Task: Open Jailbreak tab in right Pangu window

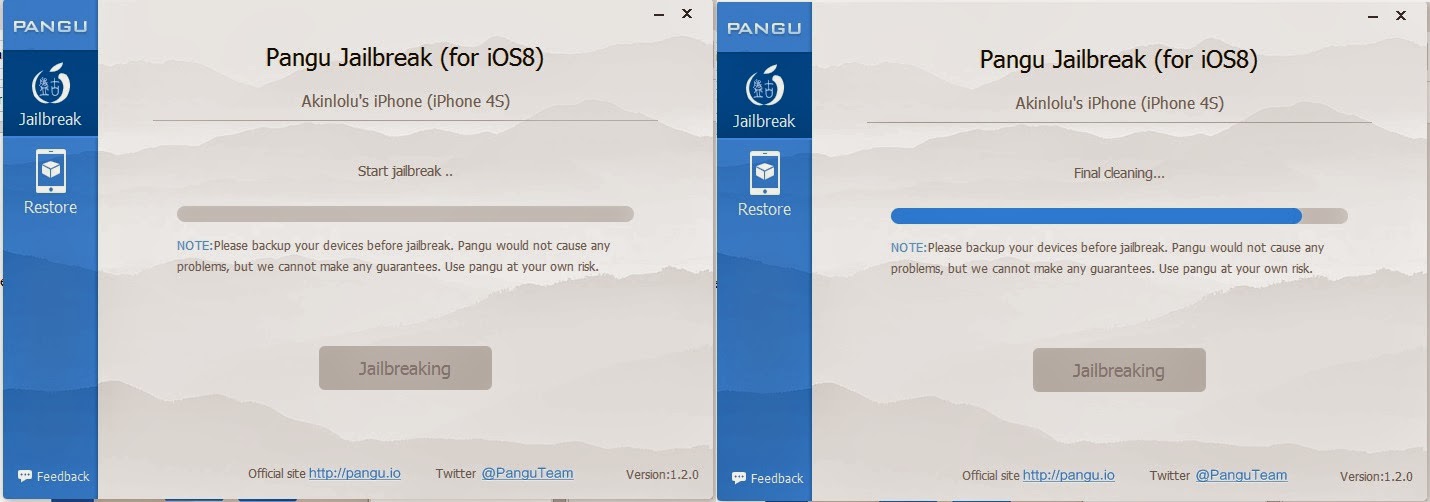Action: click(x=764, y=97)
